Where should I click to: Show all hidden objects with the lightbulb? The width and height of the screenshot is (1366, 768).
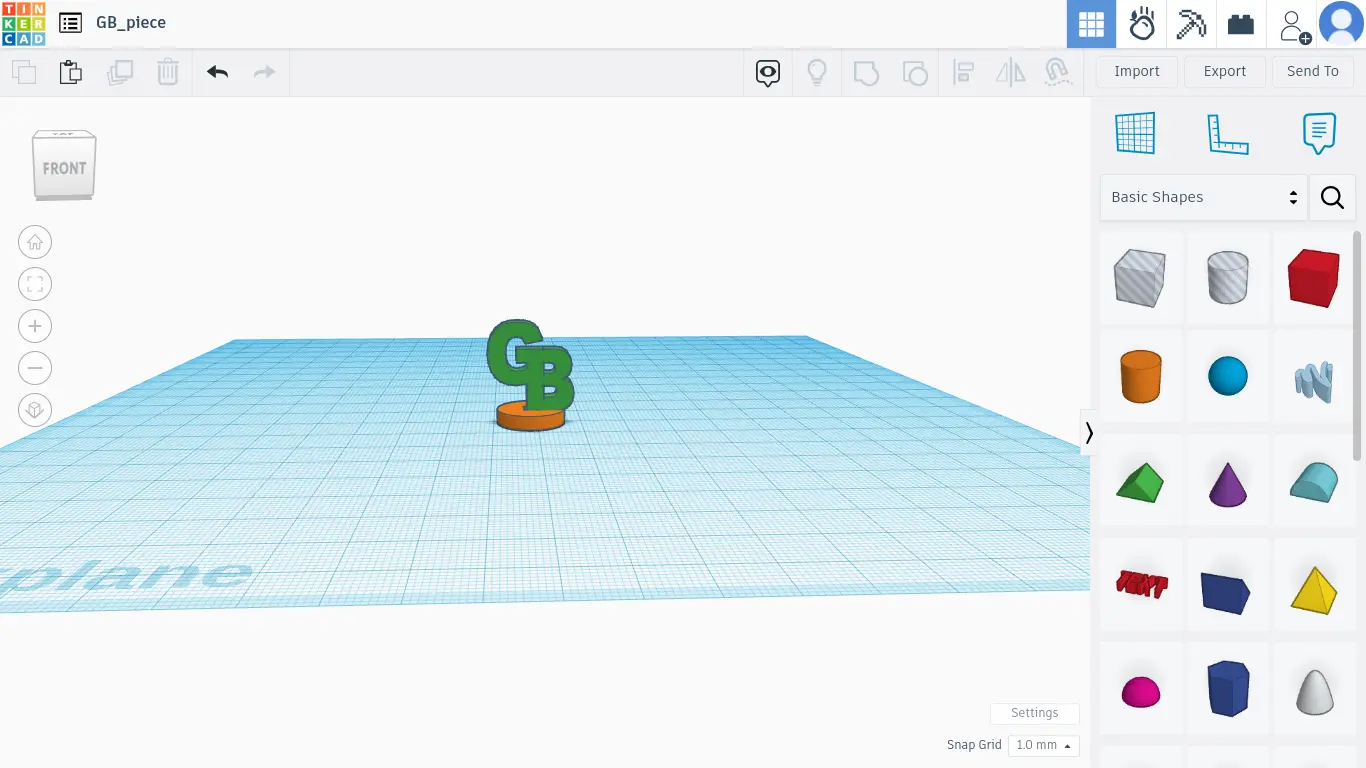pos(817,71)
